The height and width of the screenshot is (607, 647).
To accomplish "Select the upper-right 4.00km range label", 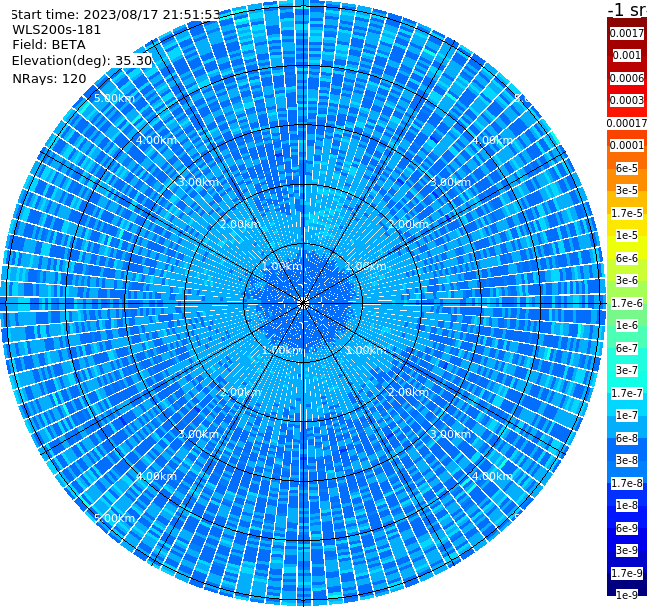I will 493,140.
